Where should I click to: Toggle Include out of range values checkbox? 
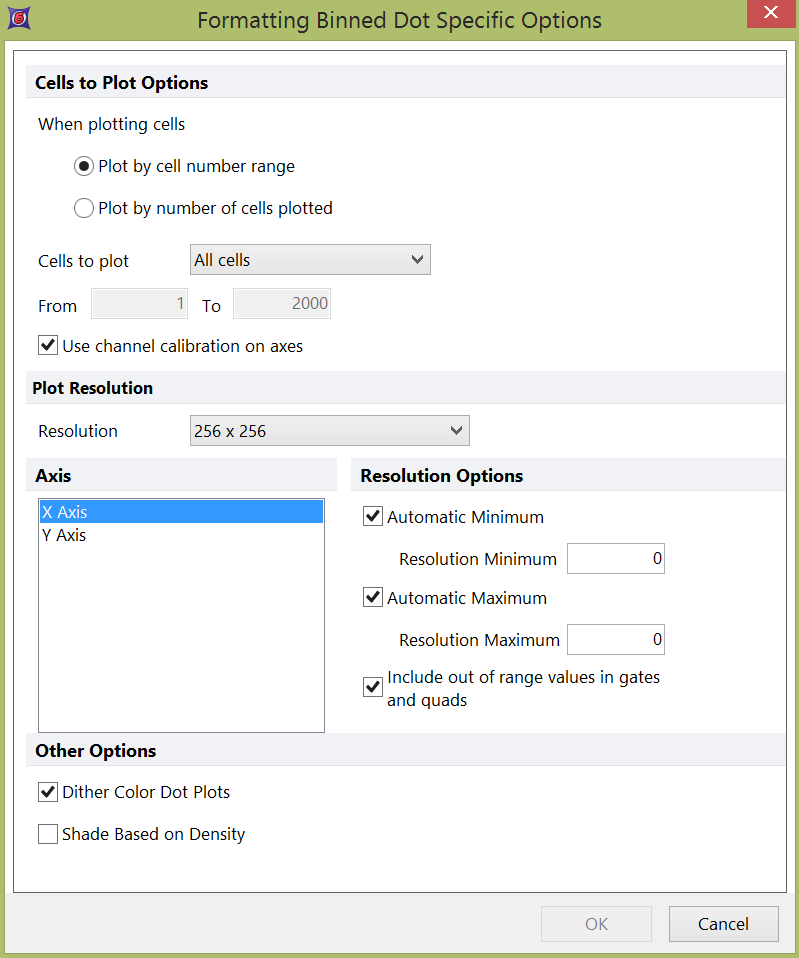(373, 688)
